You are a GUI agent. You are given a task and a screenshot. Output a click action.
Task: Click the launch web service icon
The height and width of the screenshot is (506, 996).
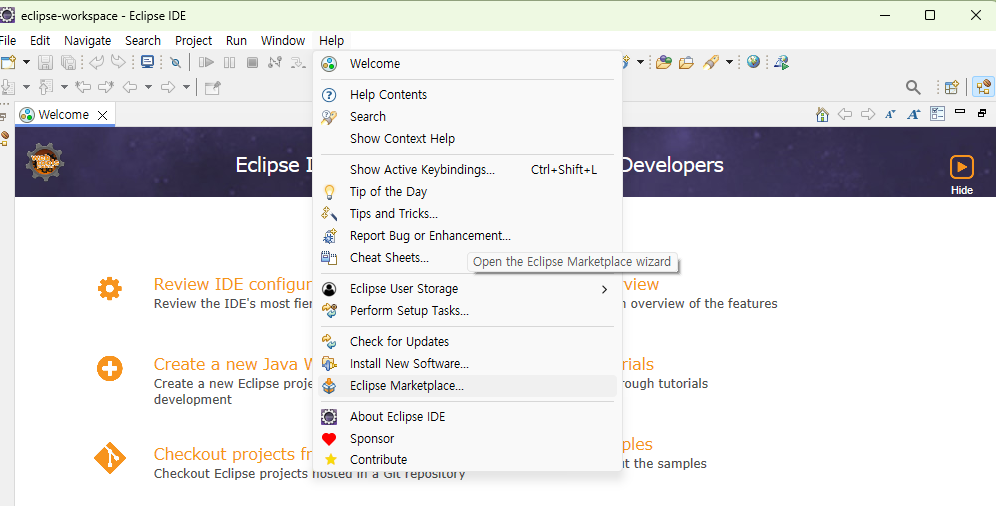tap(781, 62)
